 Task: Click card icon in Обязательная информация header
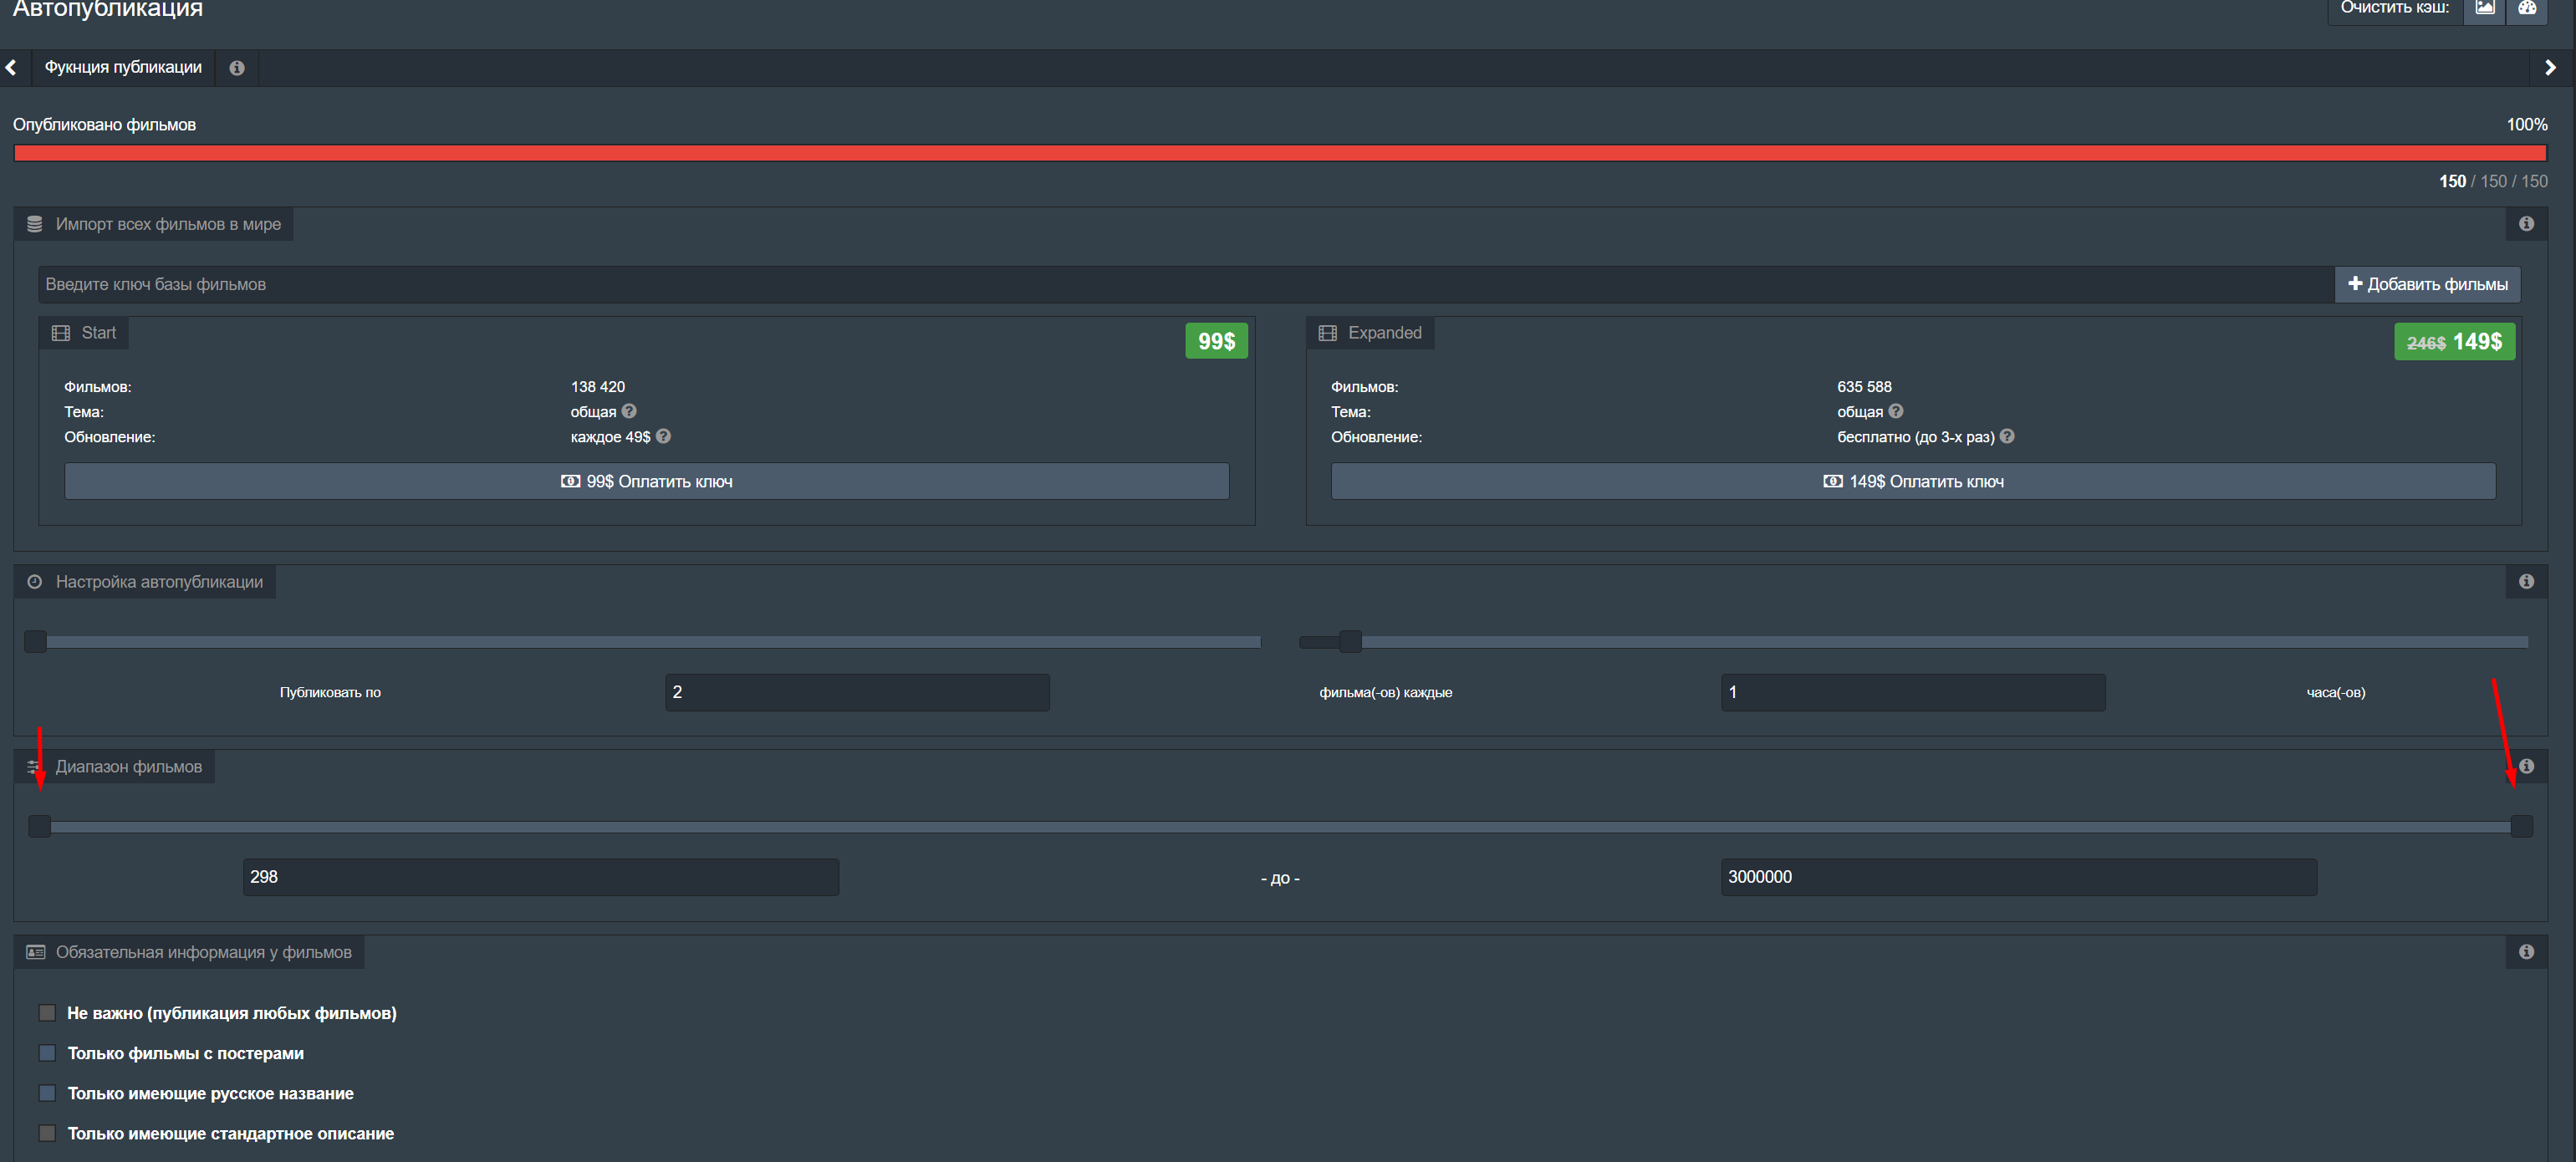click(36, 952)
